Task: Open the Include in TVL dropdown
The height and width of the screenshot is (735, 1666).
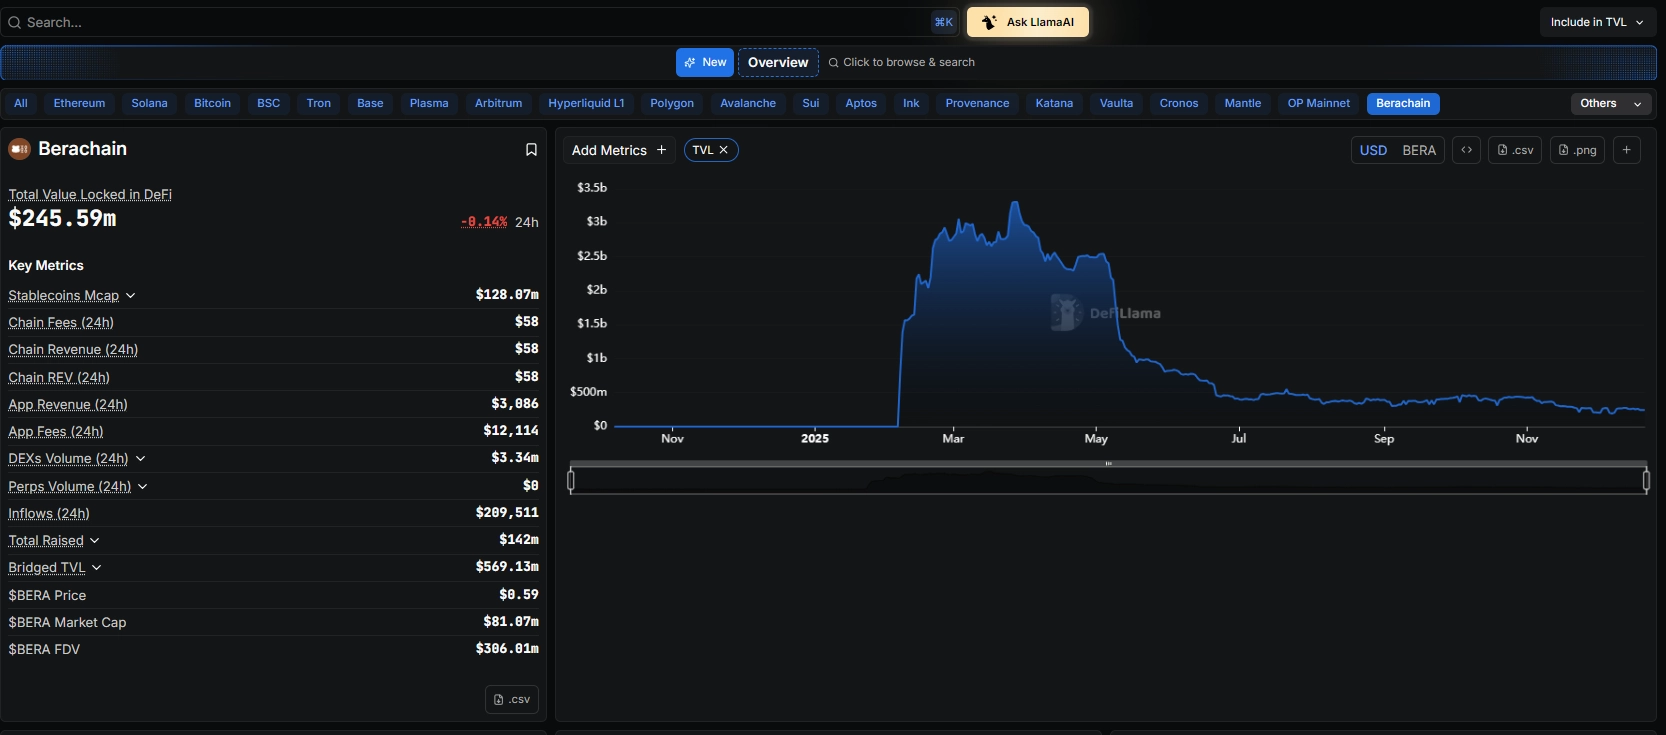Action: pos(1596,22)
